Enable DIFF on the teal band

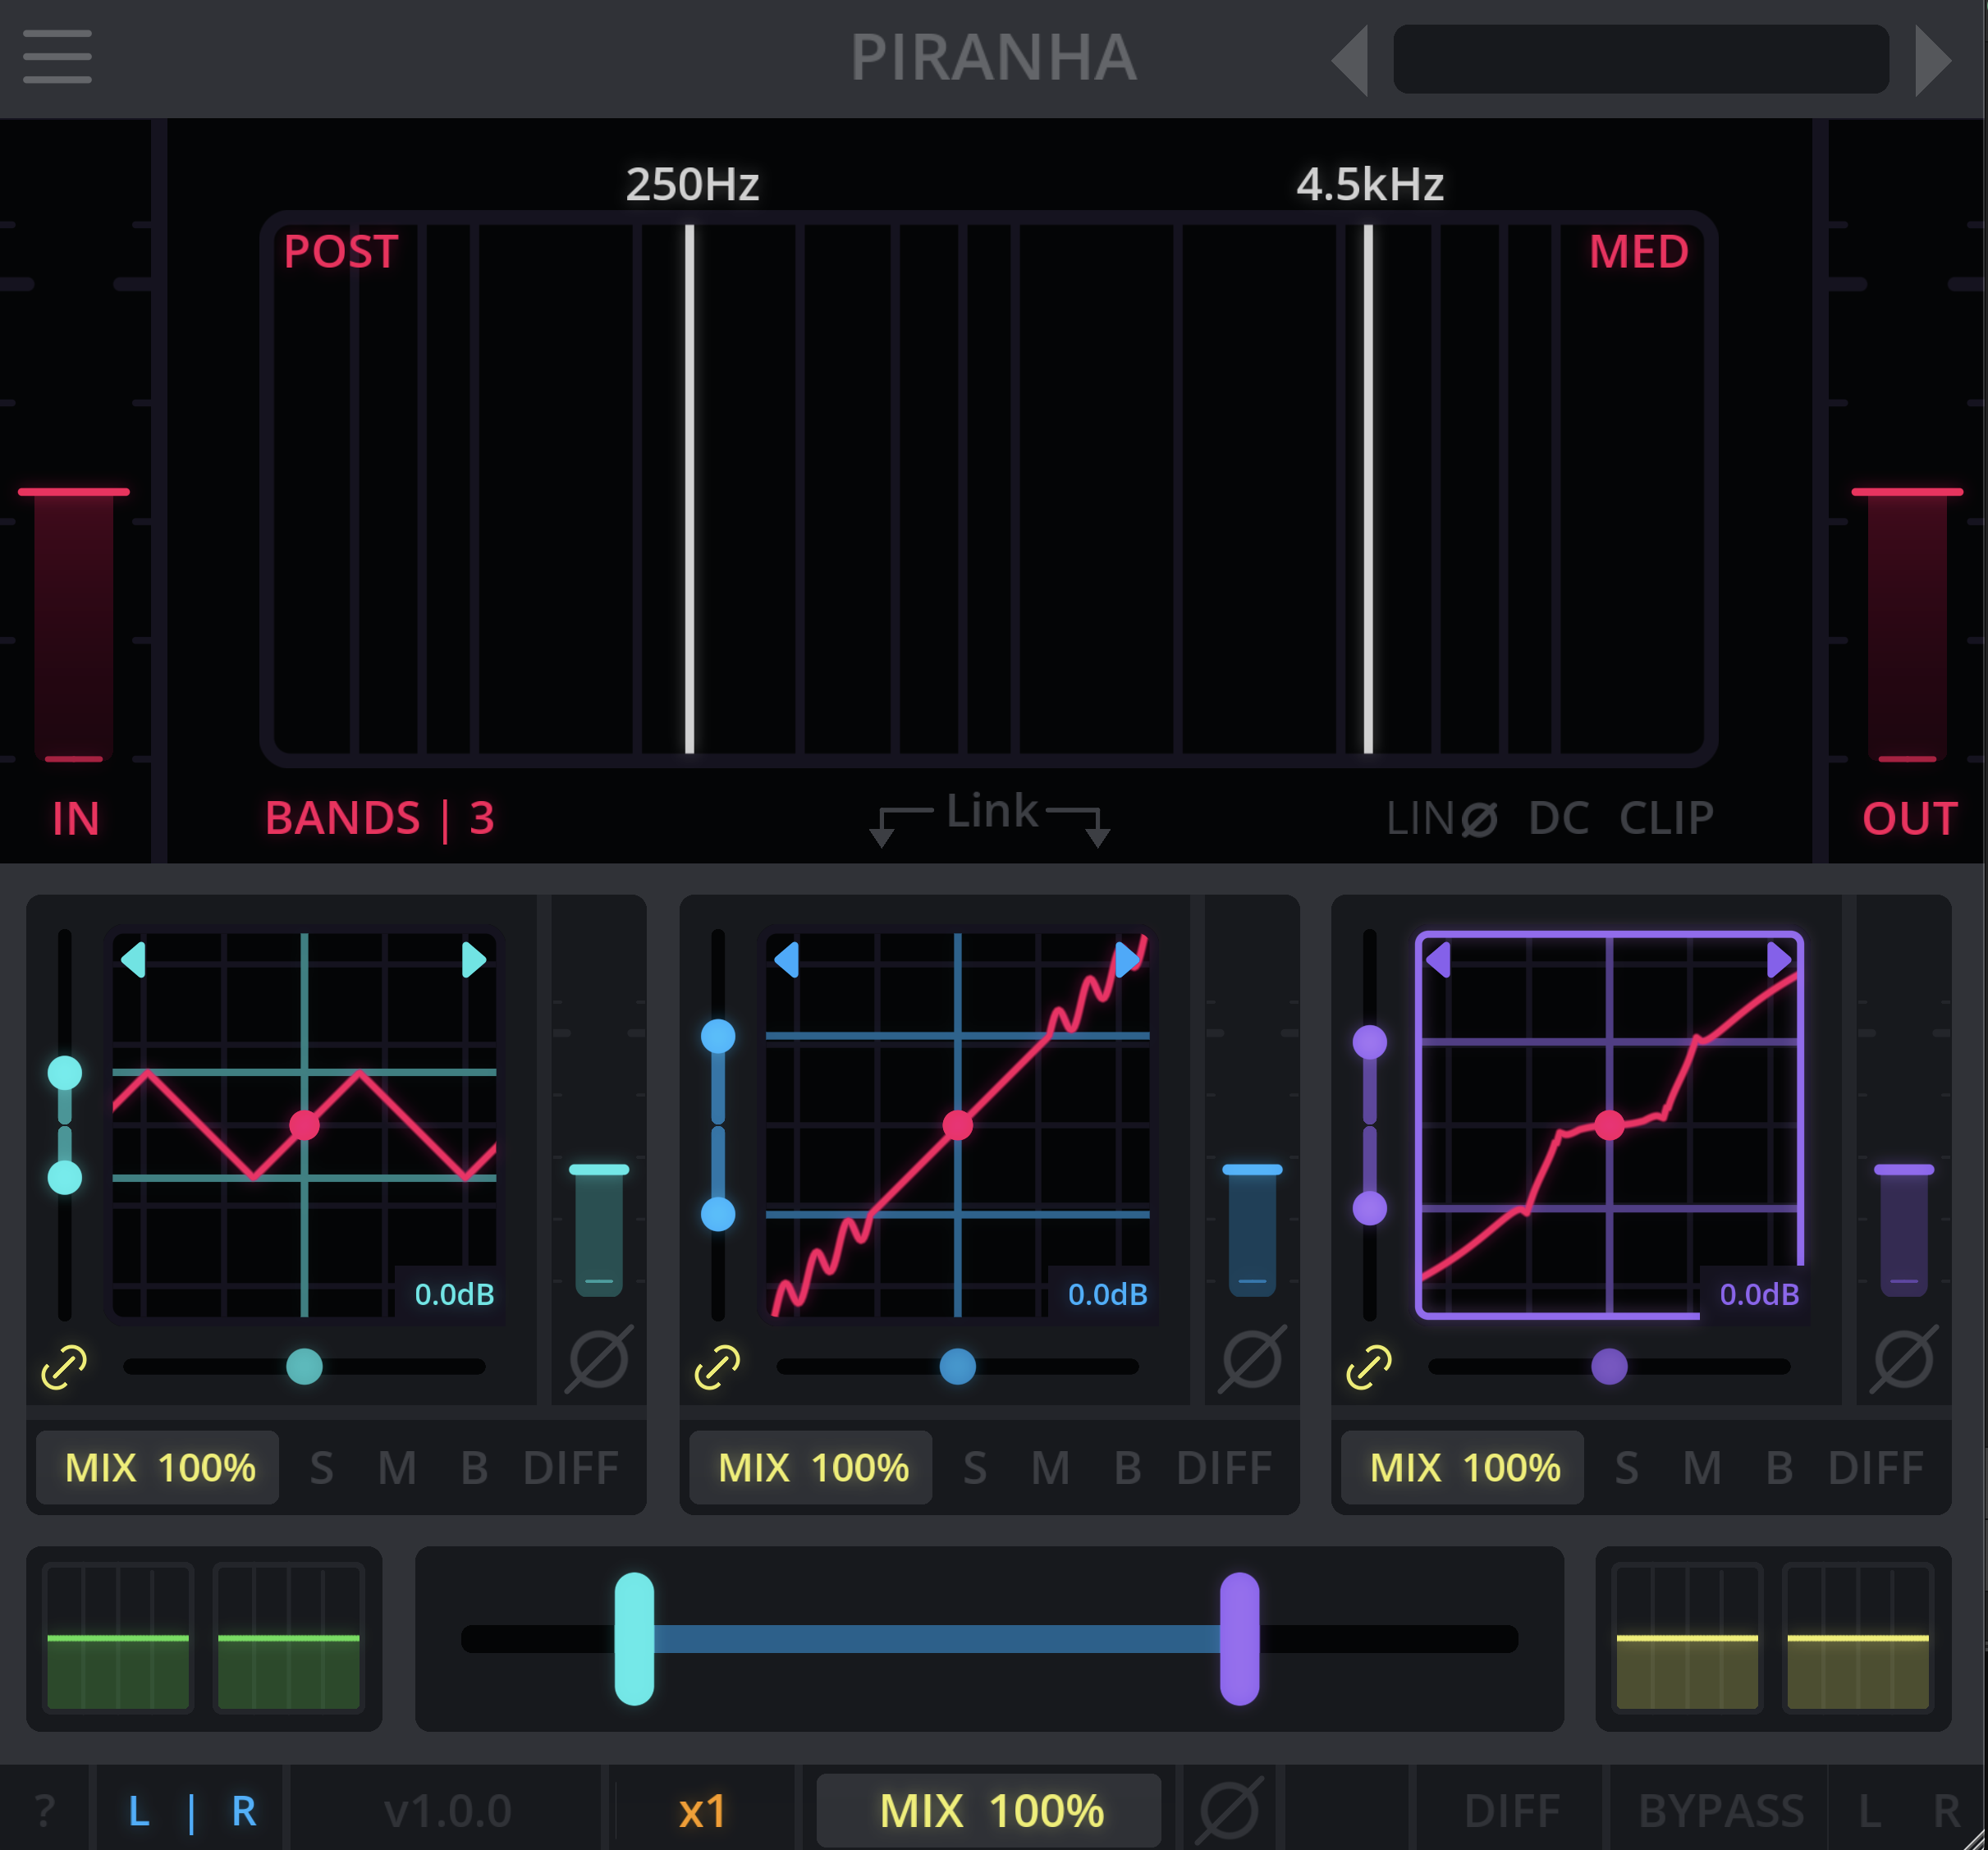pyautogui.click(x=571, y=1469)
